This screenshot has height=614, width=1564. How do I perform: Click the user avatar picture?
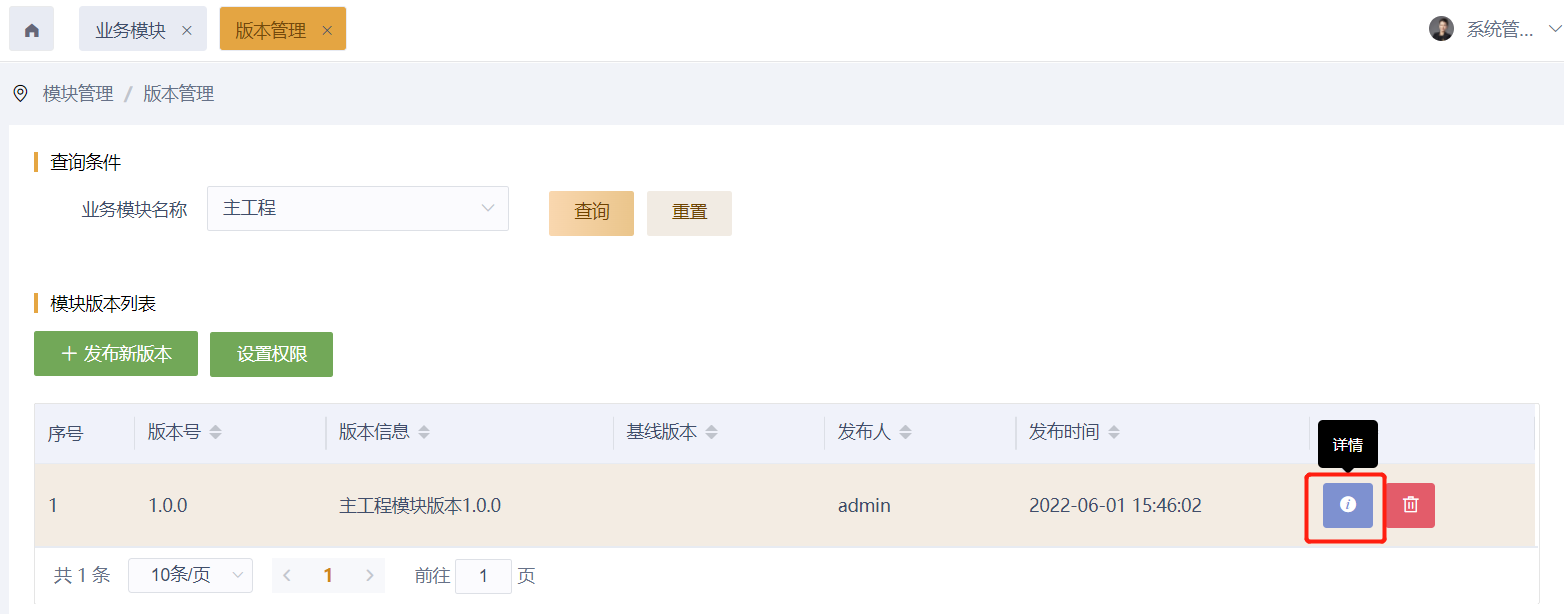coord(1441,29)
